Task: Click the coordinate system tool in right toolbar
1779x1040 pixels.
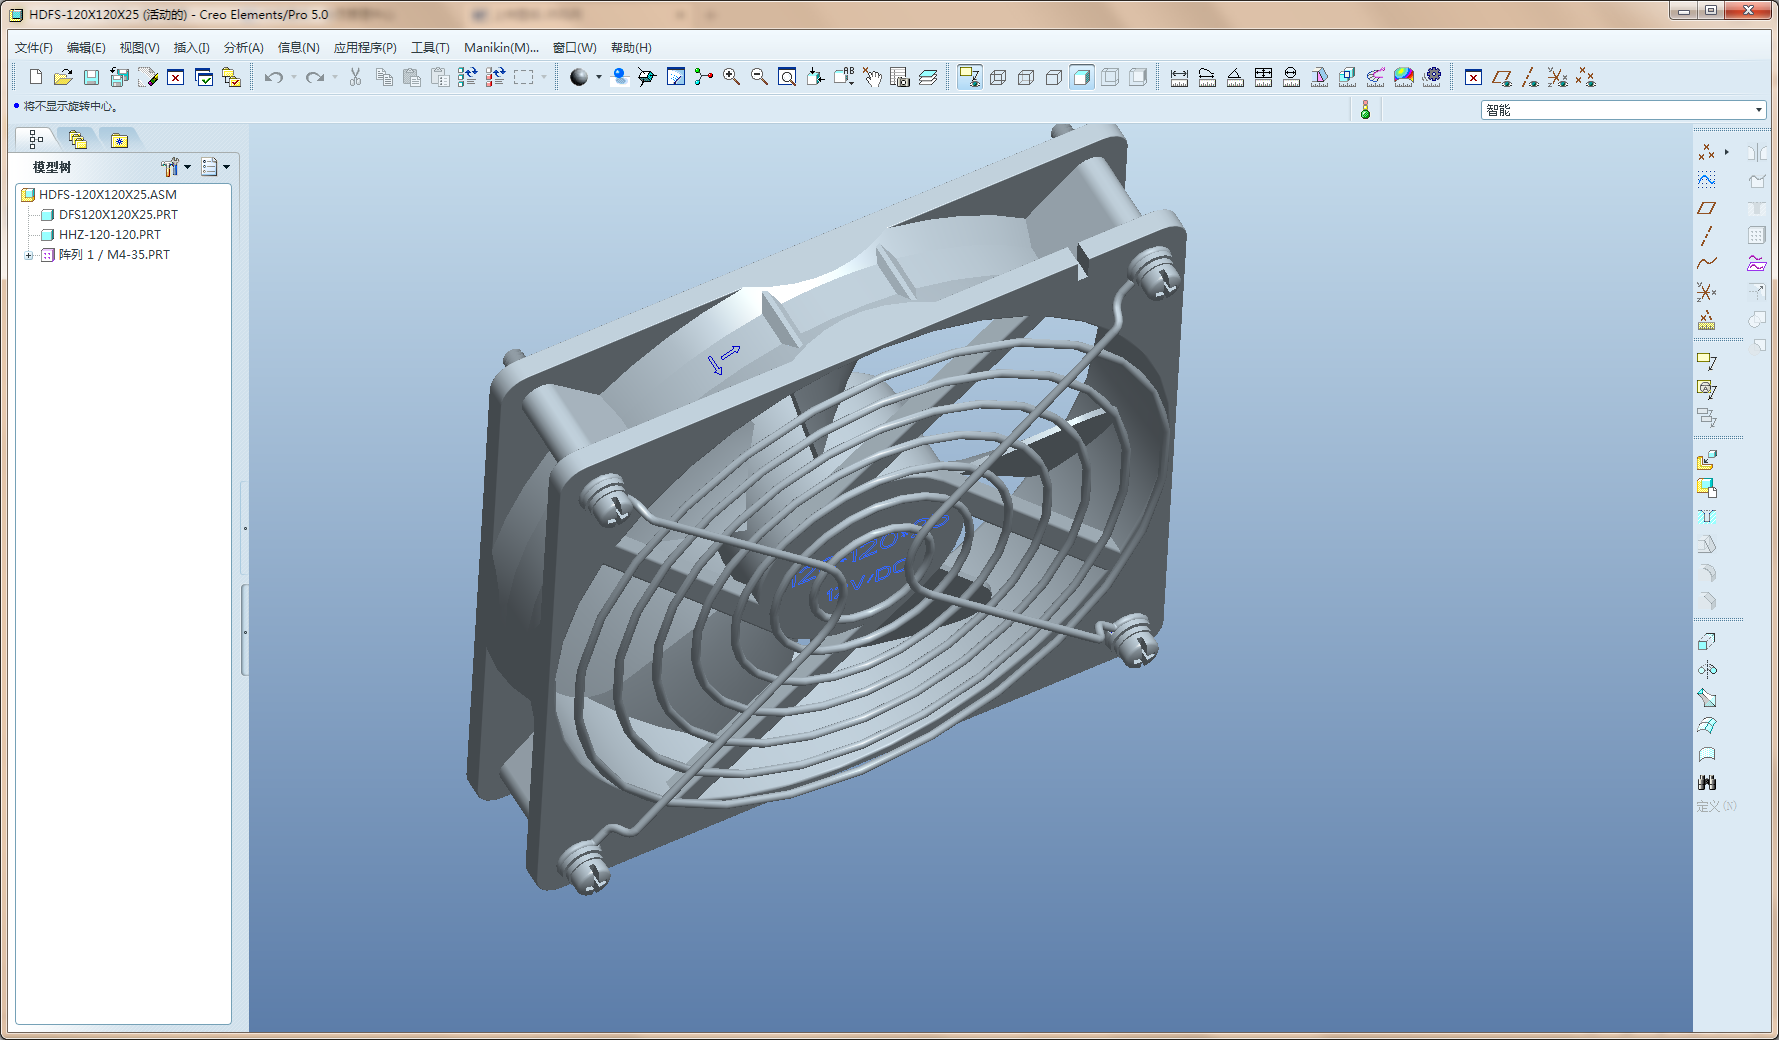Action: tap(1707, 292)
